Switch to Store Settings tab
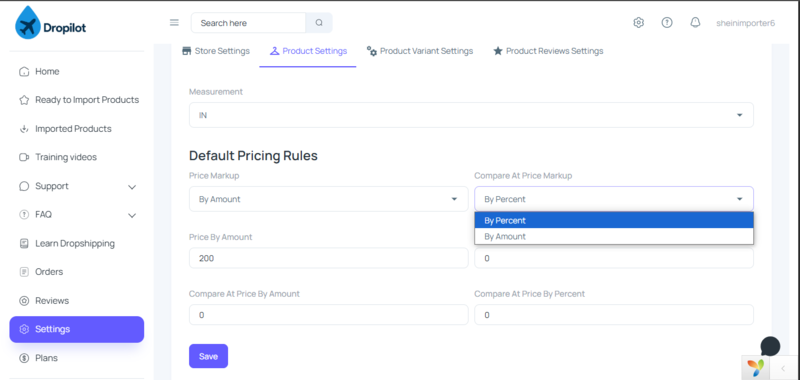Viewport: 800px width, 380px height. coord(216,51)
